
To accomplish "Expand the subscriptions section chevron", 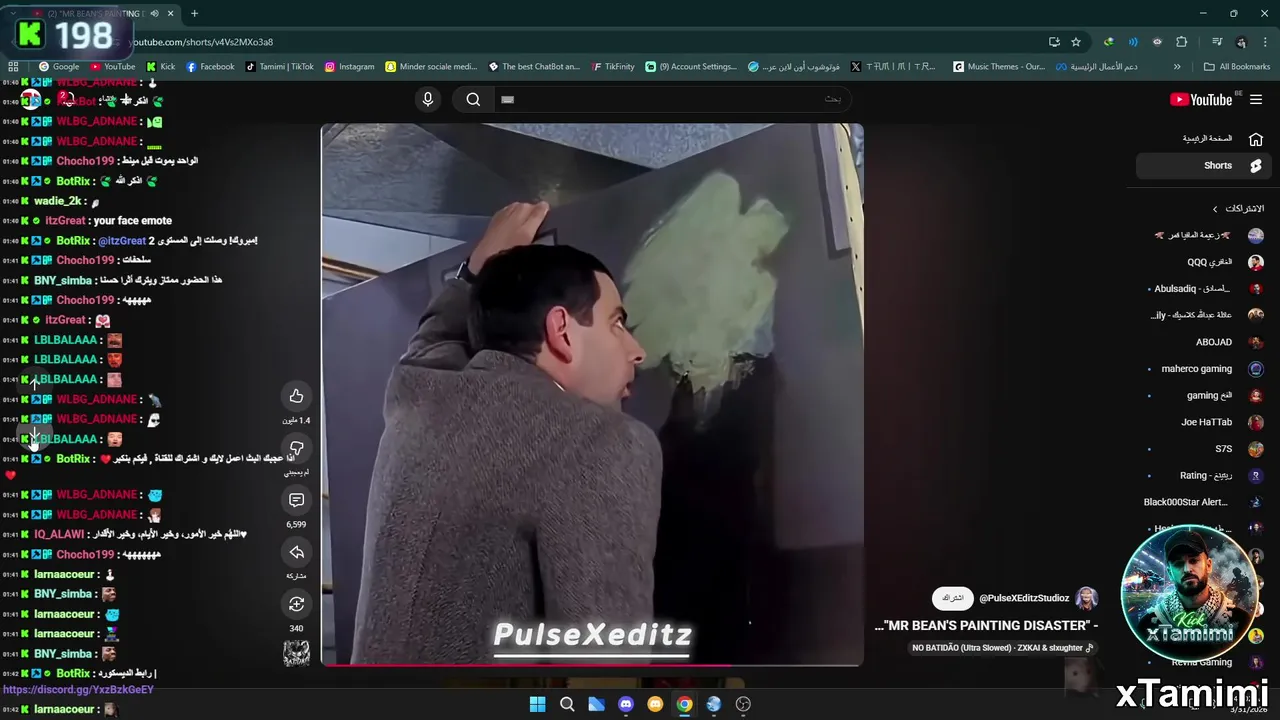I will click(x=1215, y=209).
